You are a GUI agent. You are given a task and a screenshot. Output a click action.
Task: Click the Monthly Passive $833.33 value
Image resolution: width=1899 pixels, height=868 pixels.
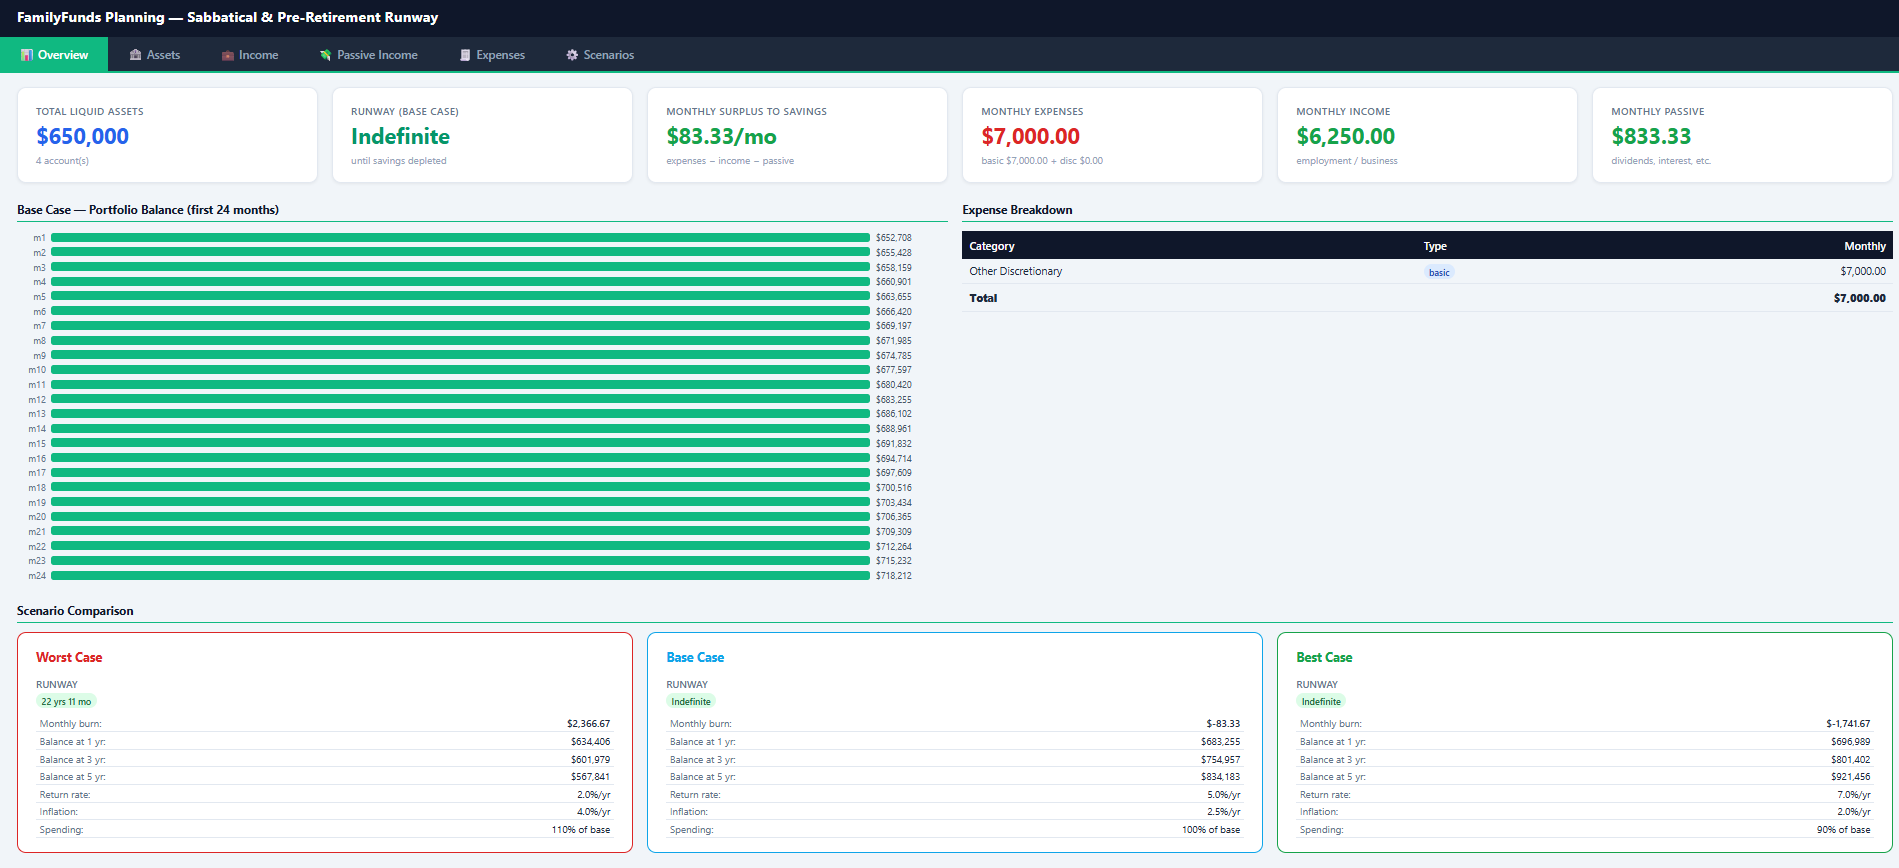1651,137
